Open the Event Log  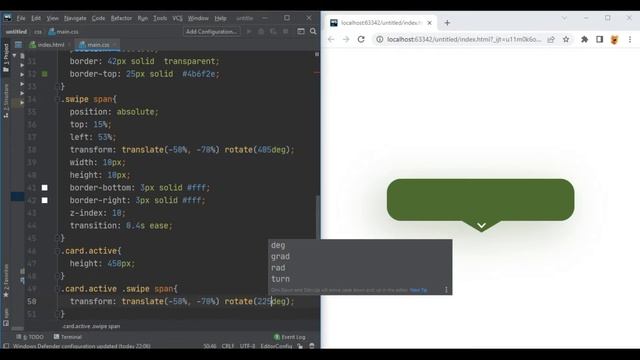tap(290, 337)
